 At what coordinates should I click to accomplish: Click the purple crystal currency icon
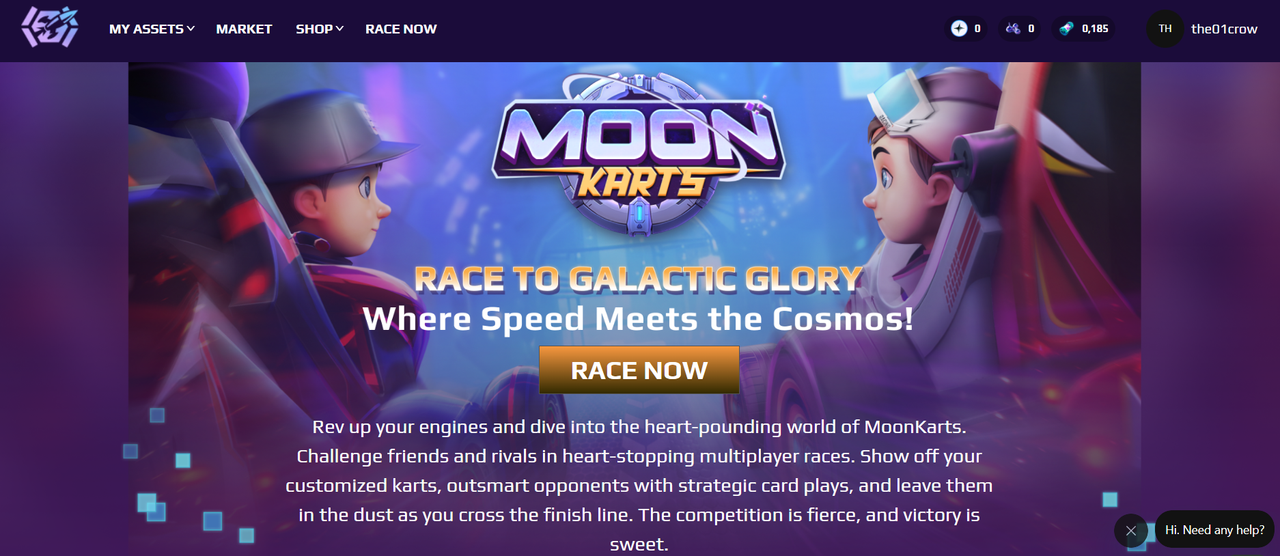[1013, 29]
